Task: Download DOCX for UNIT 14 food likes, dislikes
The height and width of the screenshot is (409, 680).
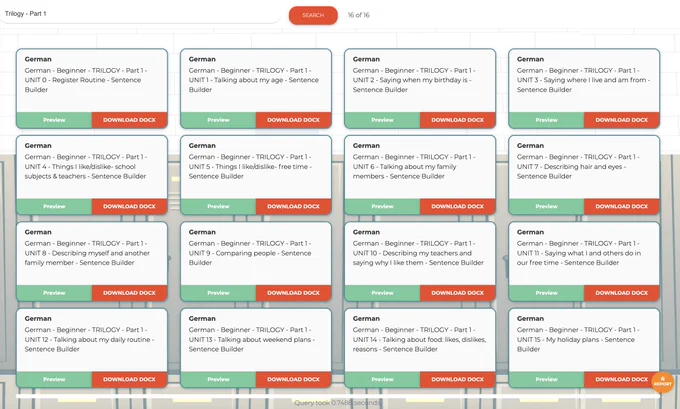Action: pyautogui.click(x=458, y=380)
